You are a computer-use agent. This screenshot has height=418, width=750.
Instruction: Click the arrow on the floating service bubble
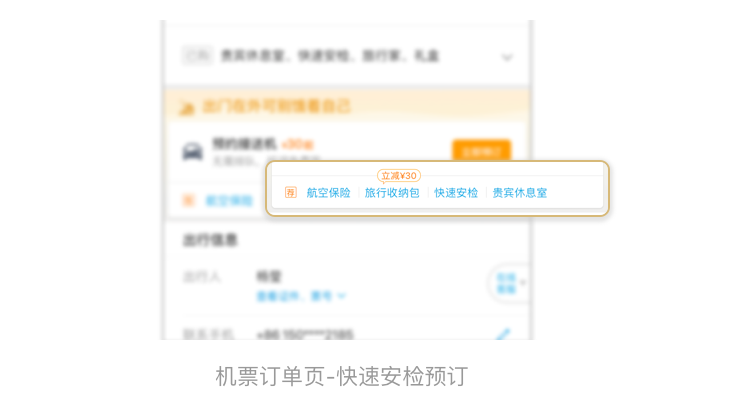pos(523,283)
